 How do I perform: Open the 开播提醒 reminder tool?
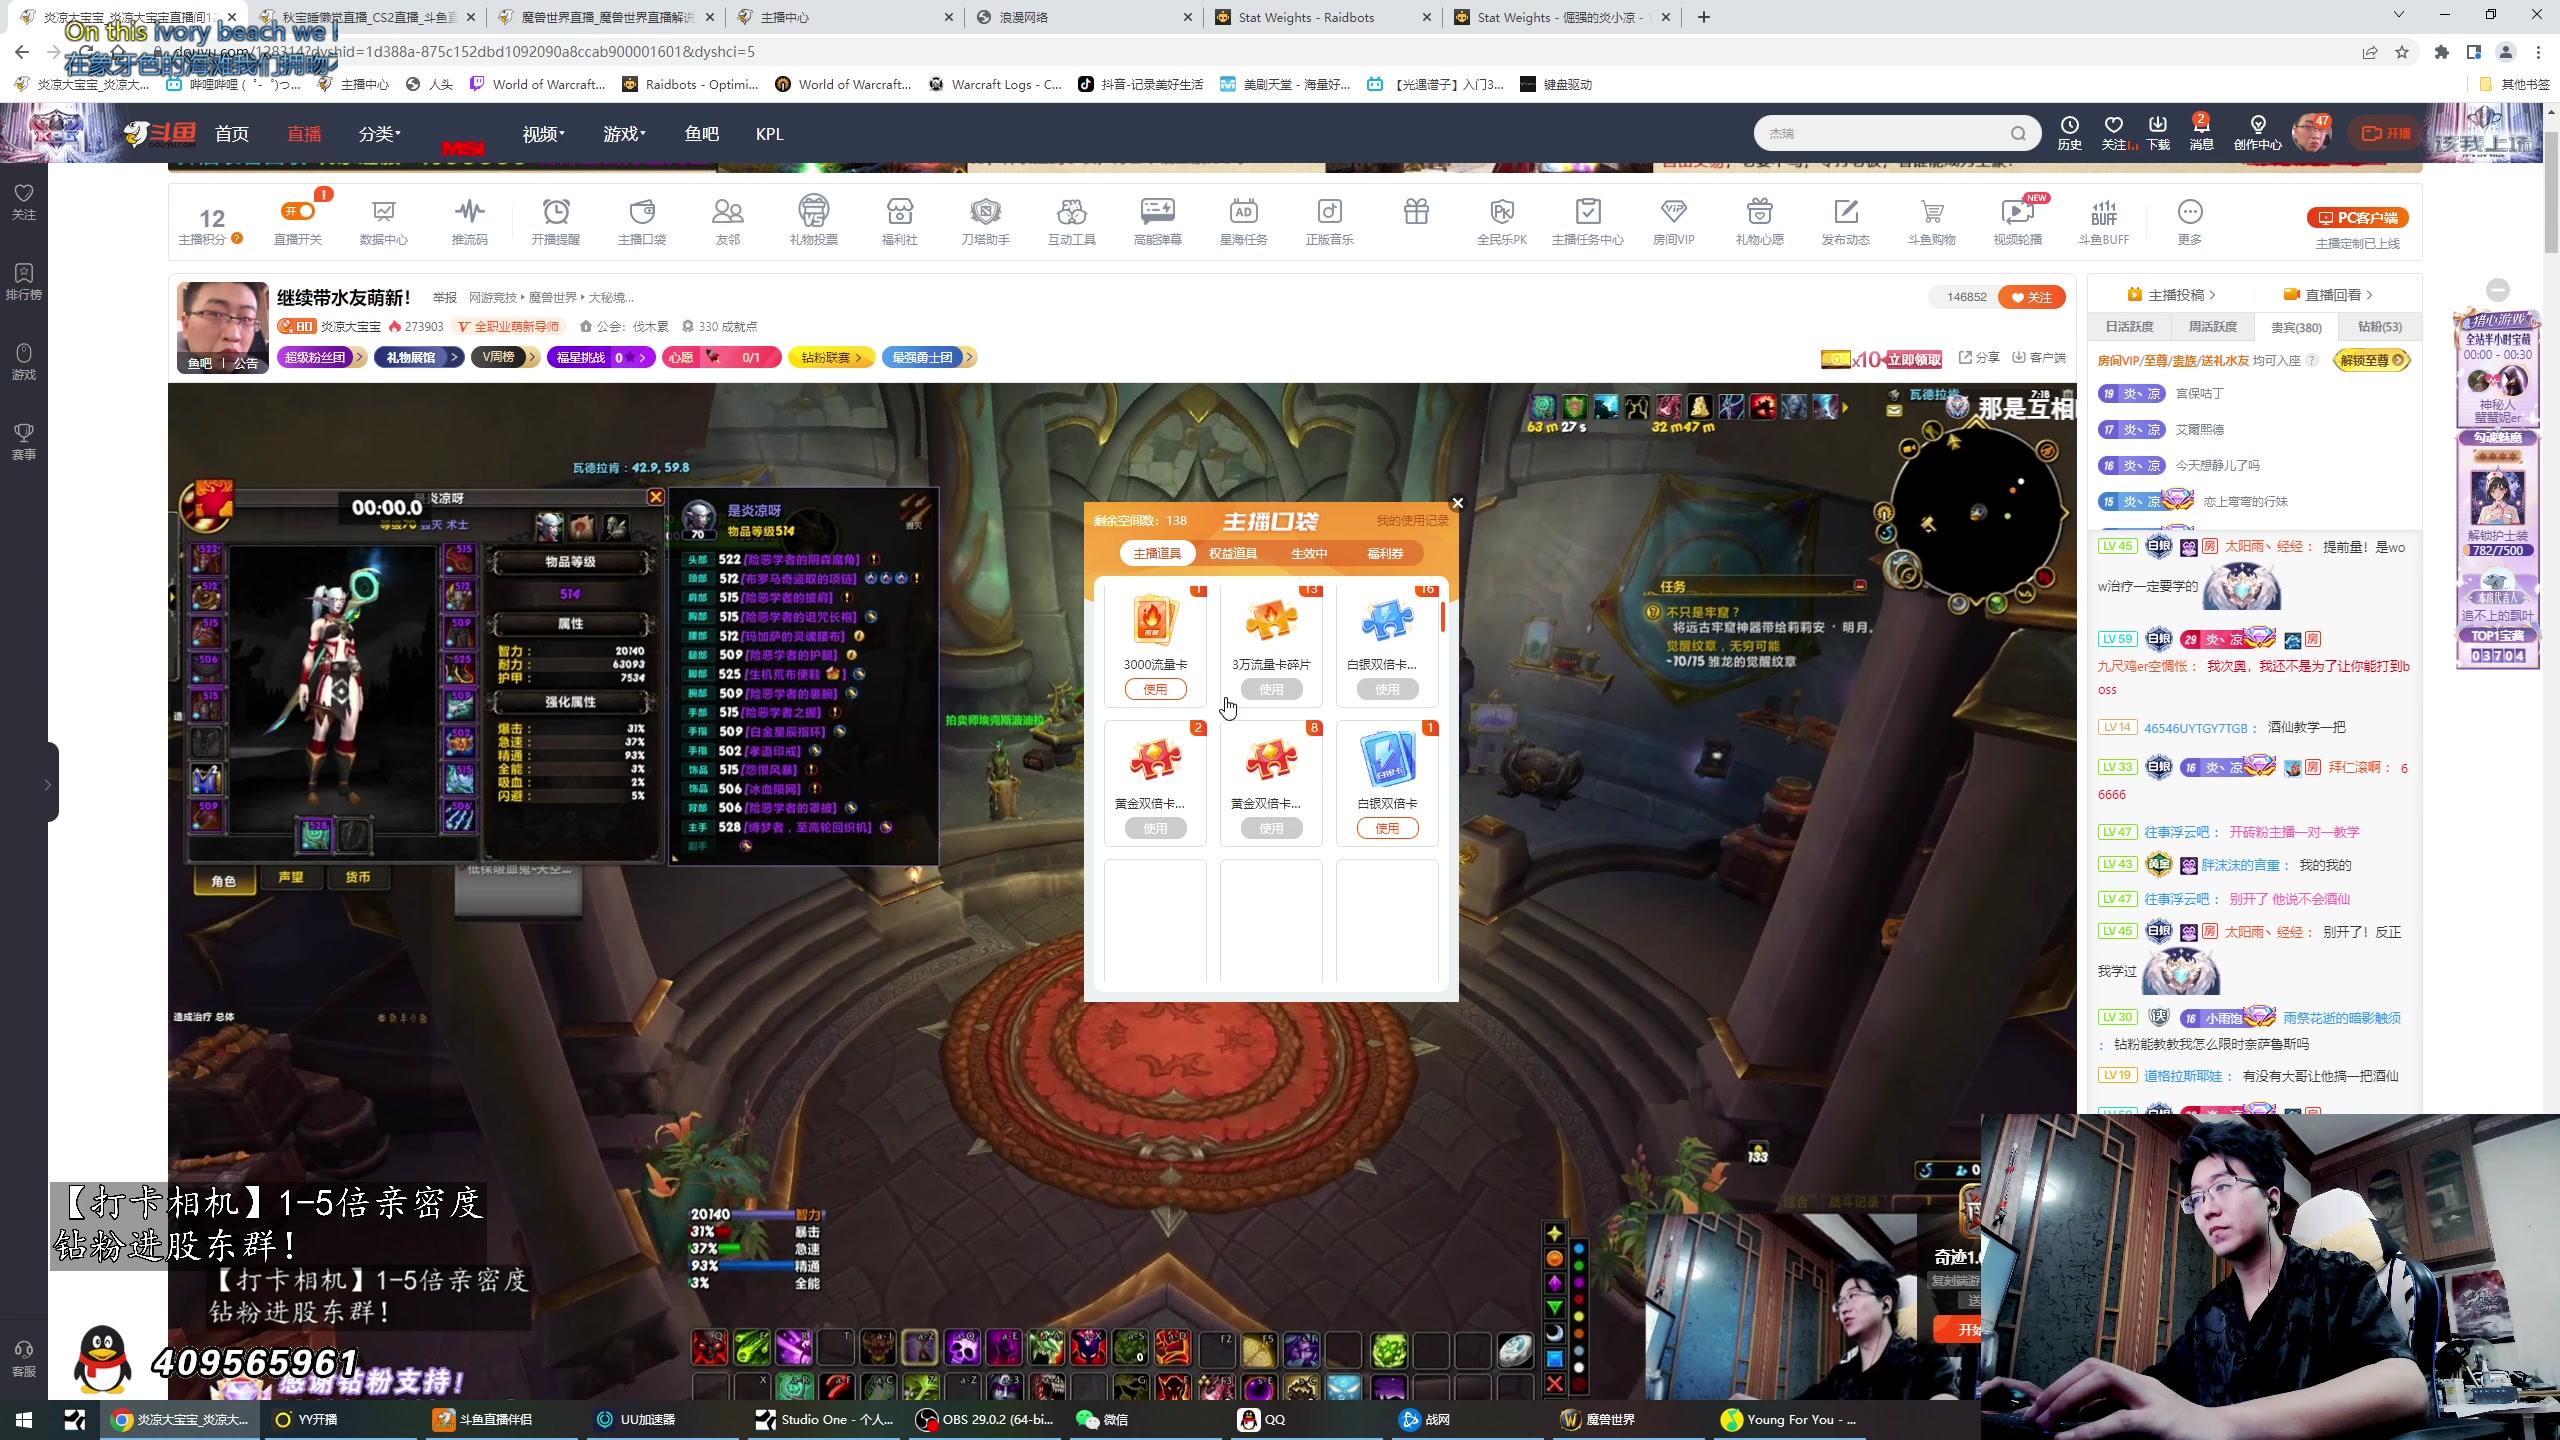tap(555, 221)
